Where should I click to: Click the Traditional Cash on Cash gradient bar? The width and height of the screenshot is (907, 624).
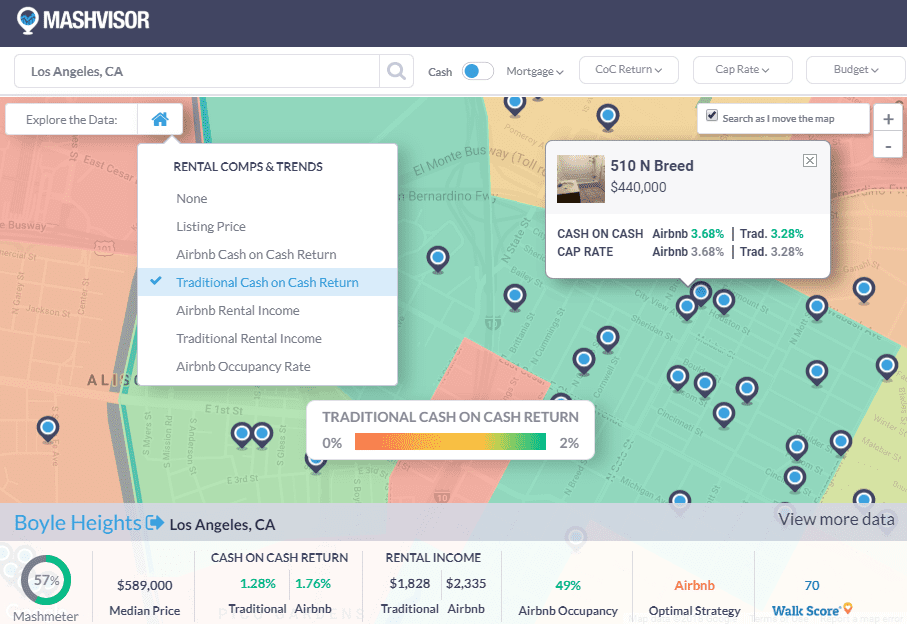tap(450, 442)
